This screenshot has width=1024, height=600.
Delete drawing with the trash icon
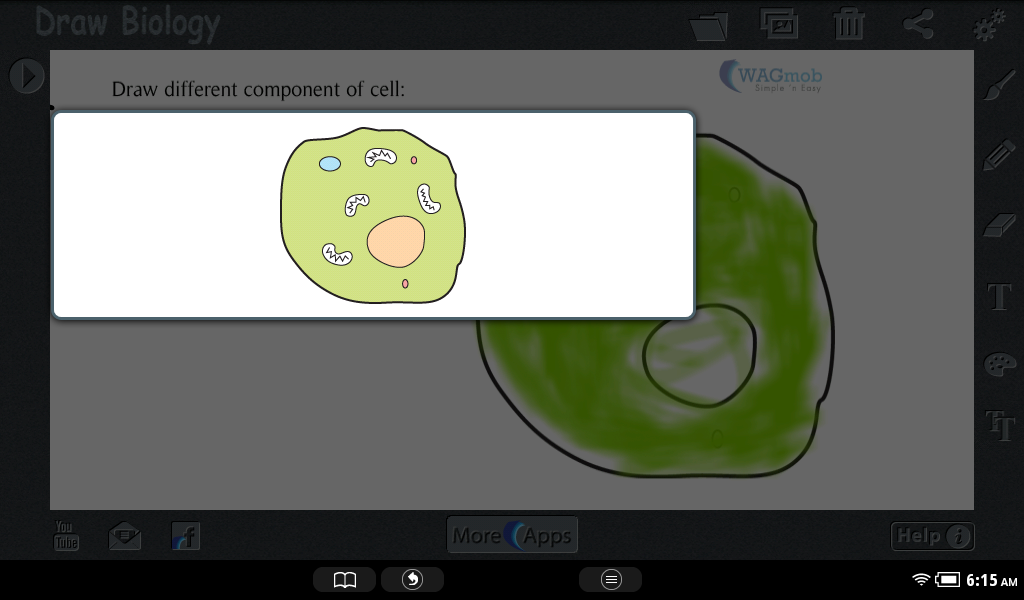pyautogui.click(x=849, y=24)
